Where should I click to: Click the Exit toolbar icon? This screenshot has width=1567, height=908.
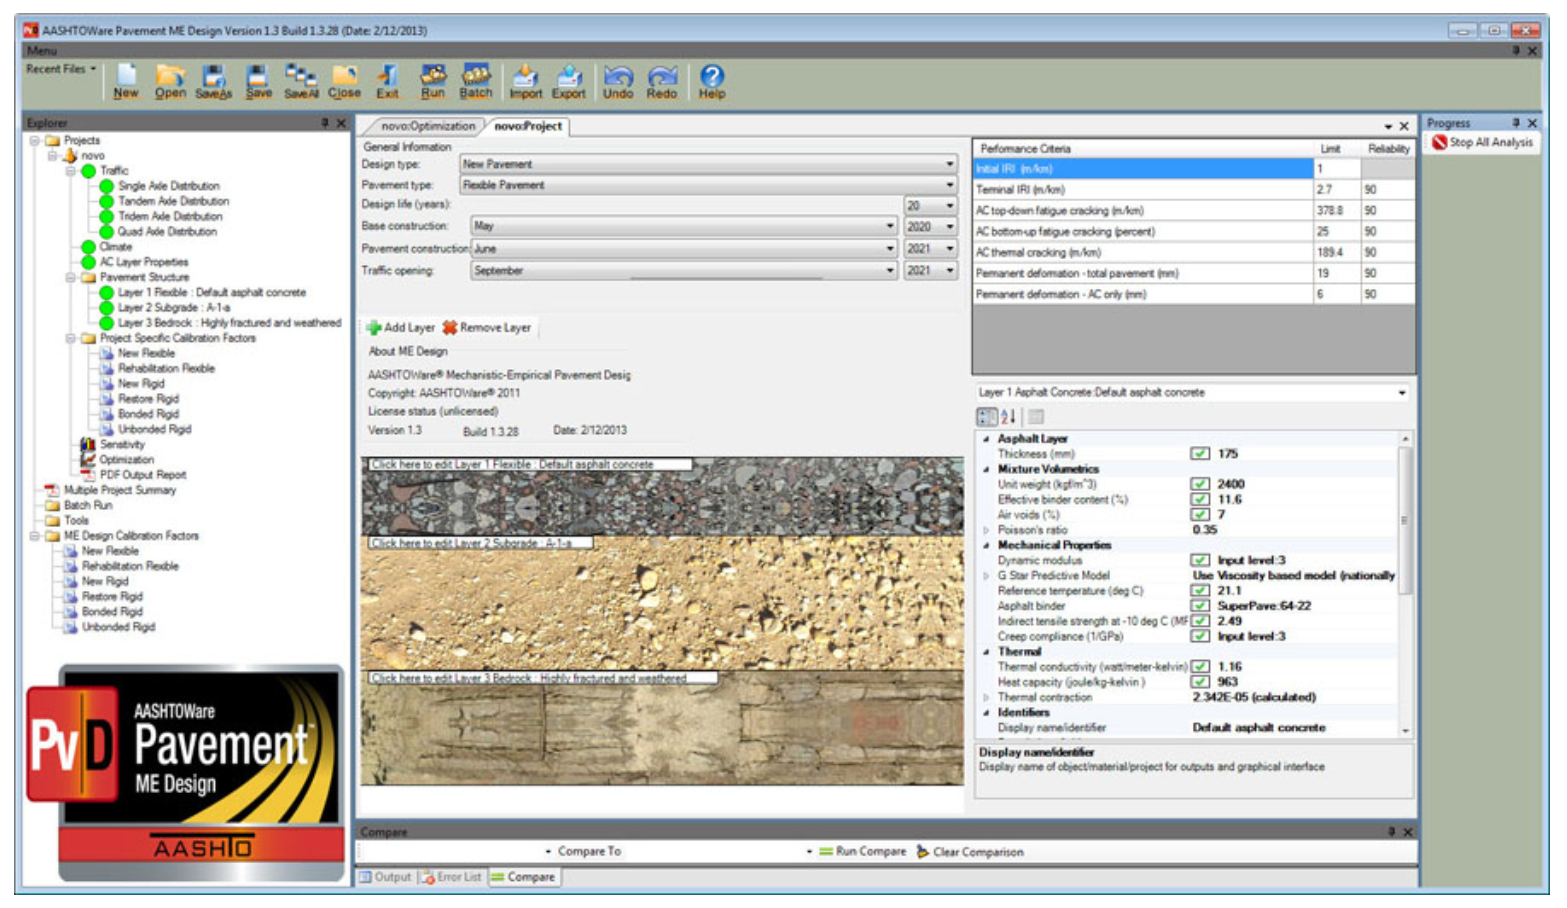point(387,75)
